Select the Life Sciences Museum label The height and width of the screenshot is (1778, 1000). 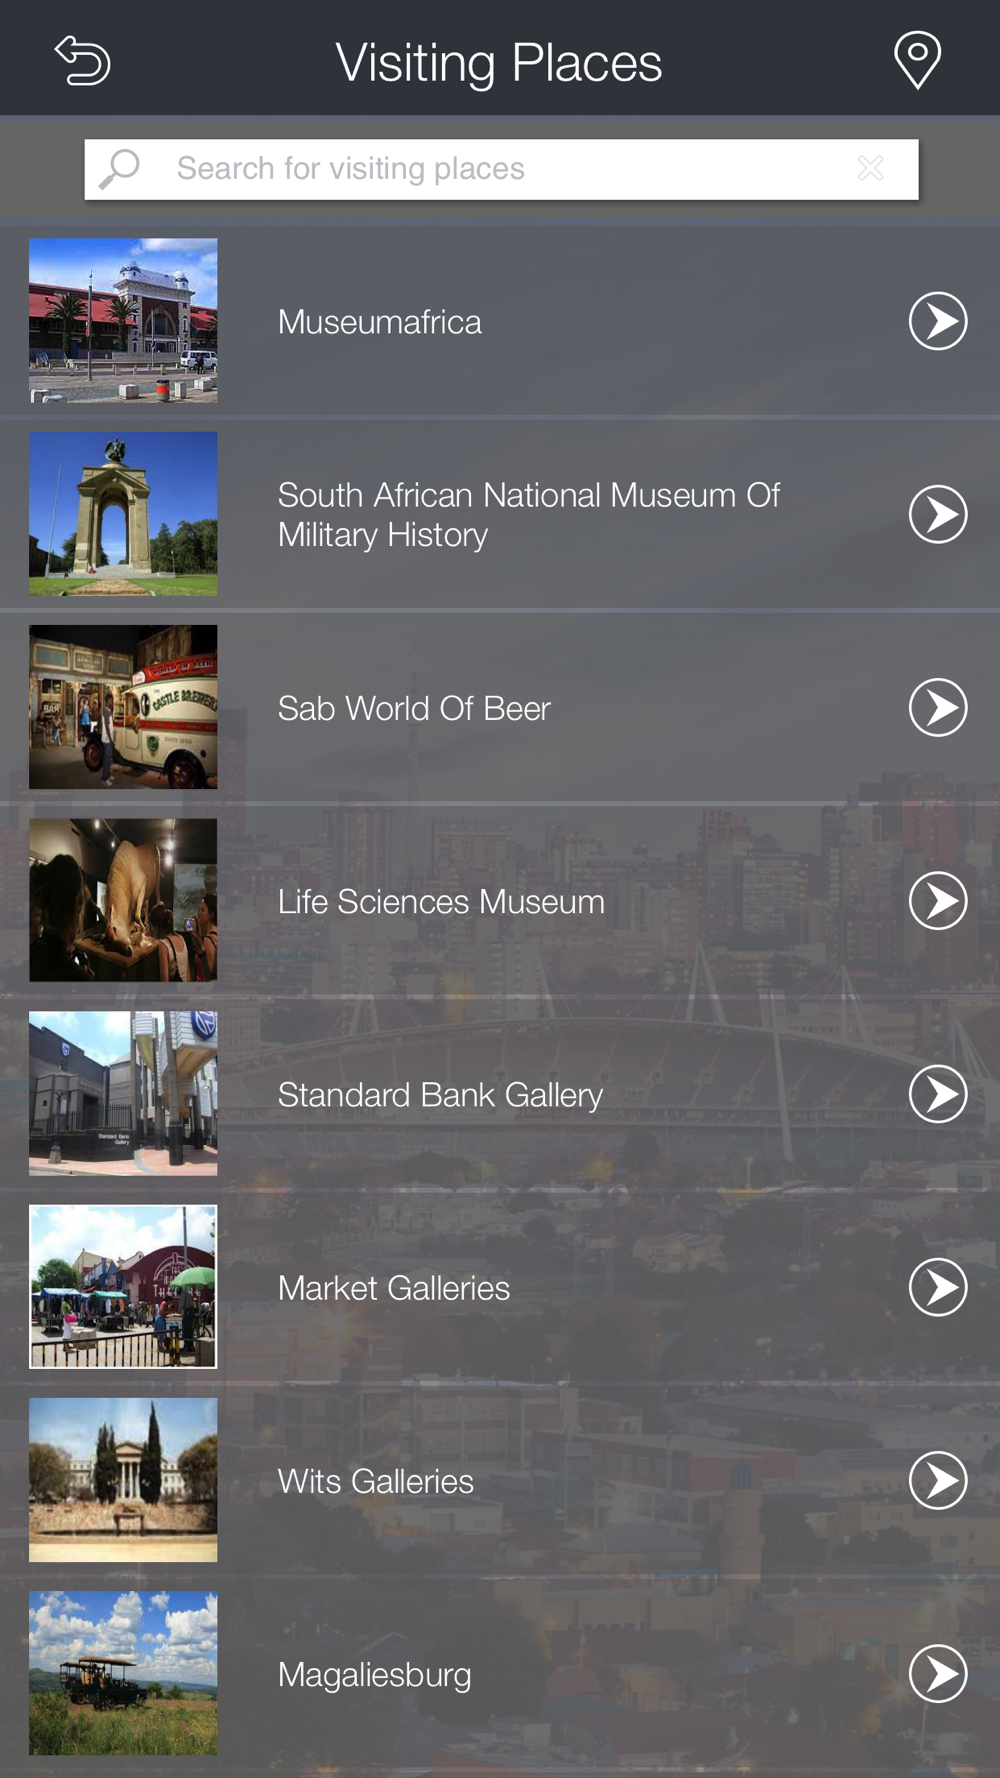click(x=441, y=901)
